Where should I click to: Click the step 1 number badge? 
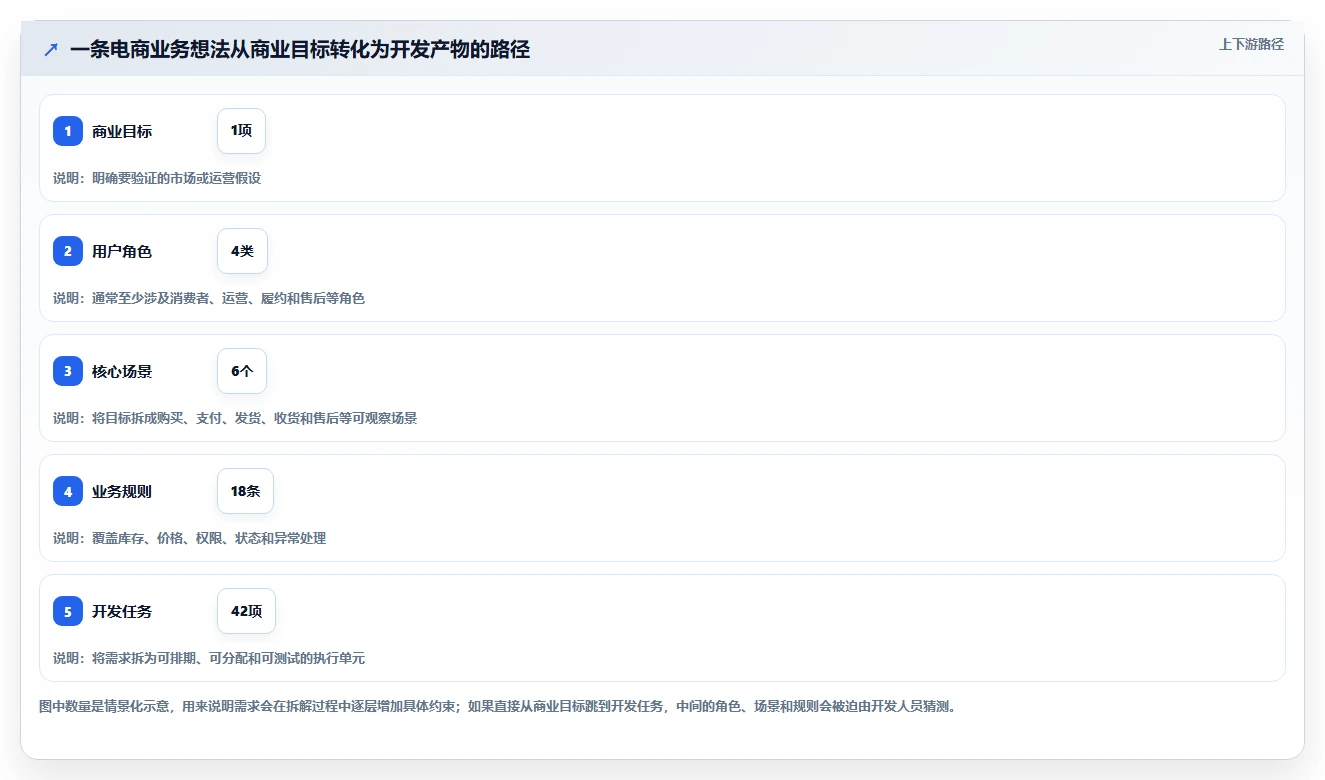point(68,131)
